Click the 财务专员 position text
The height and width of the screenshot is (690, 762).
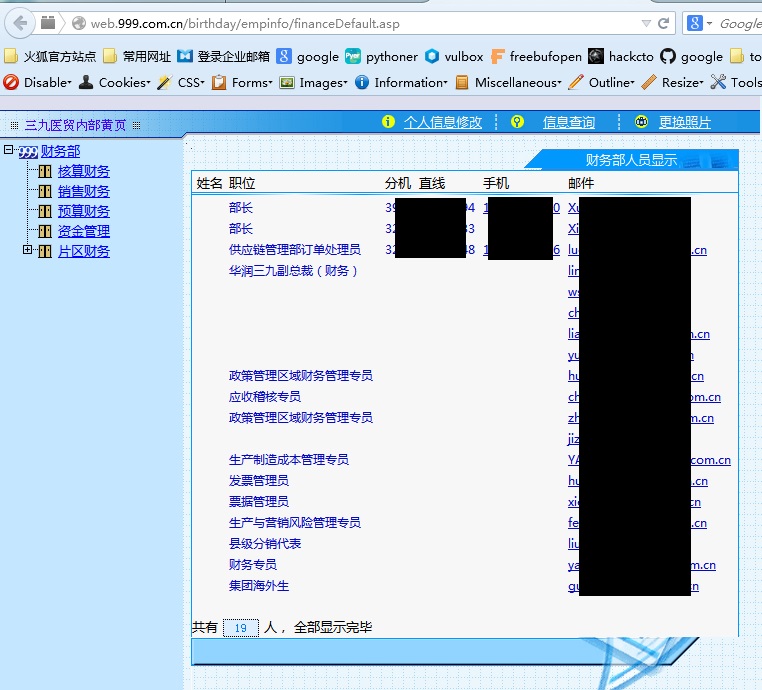coord(253,565)
